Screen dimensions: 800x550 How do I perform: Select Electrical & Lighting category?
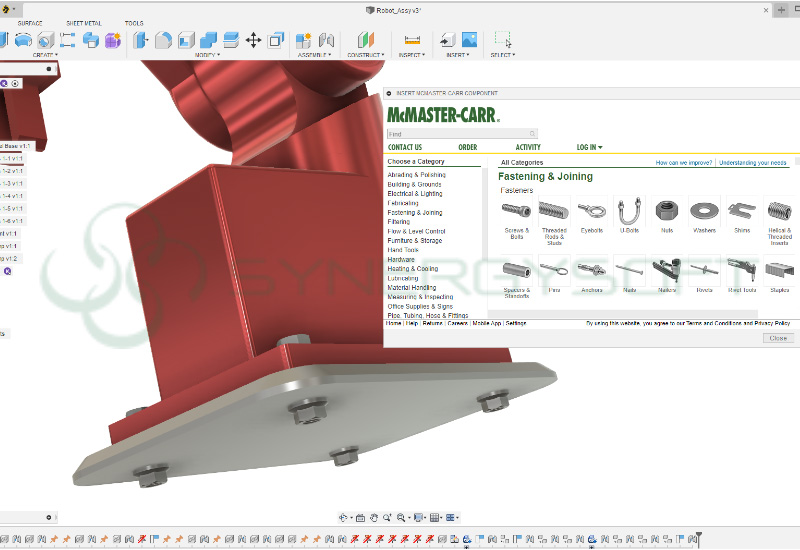click(x=415, y=193)
